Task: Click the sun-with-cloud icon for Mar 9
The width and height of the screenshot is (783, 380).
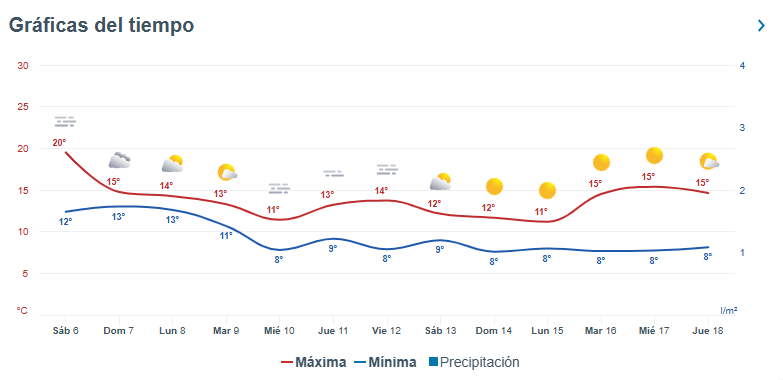Action: (227, 172)
